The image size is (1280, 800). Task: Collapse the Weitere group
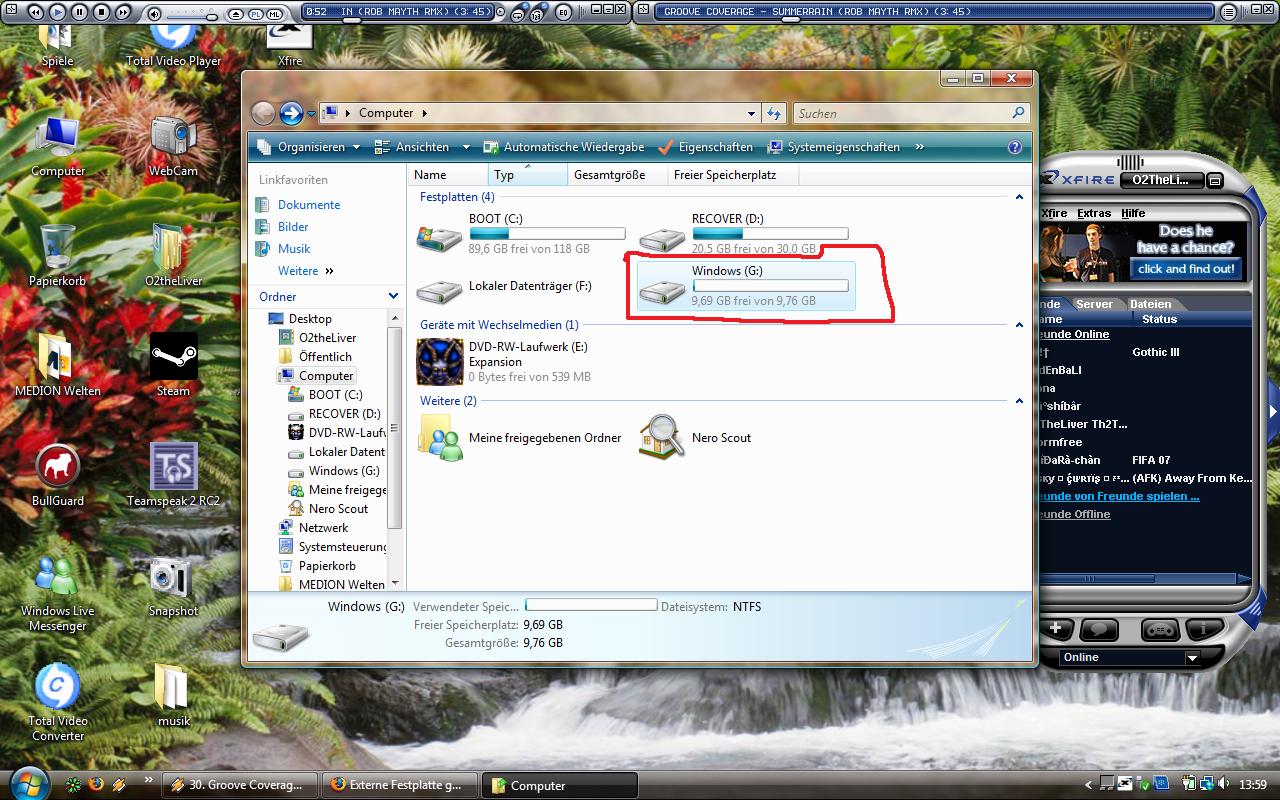coord(1019,401)
